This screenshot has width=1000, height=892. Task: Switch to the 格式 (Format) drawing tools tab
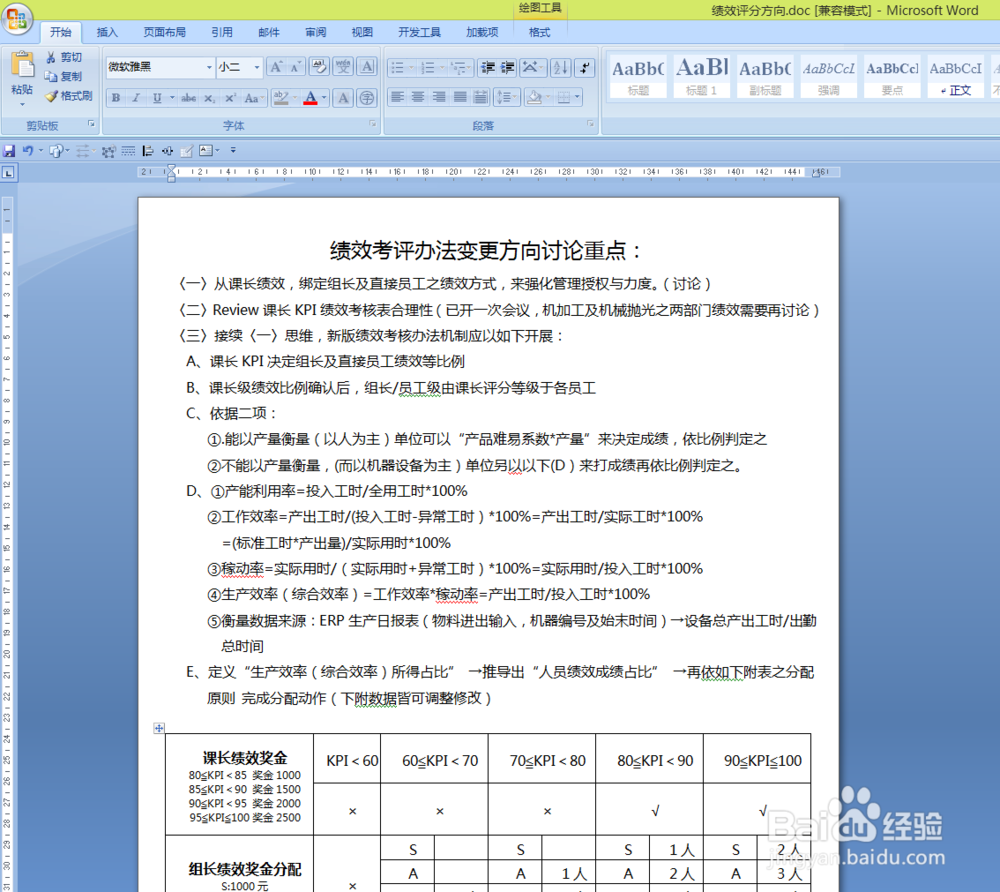click(x=539, y=33)
